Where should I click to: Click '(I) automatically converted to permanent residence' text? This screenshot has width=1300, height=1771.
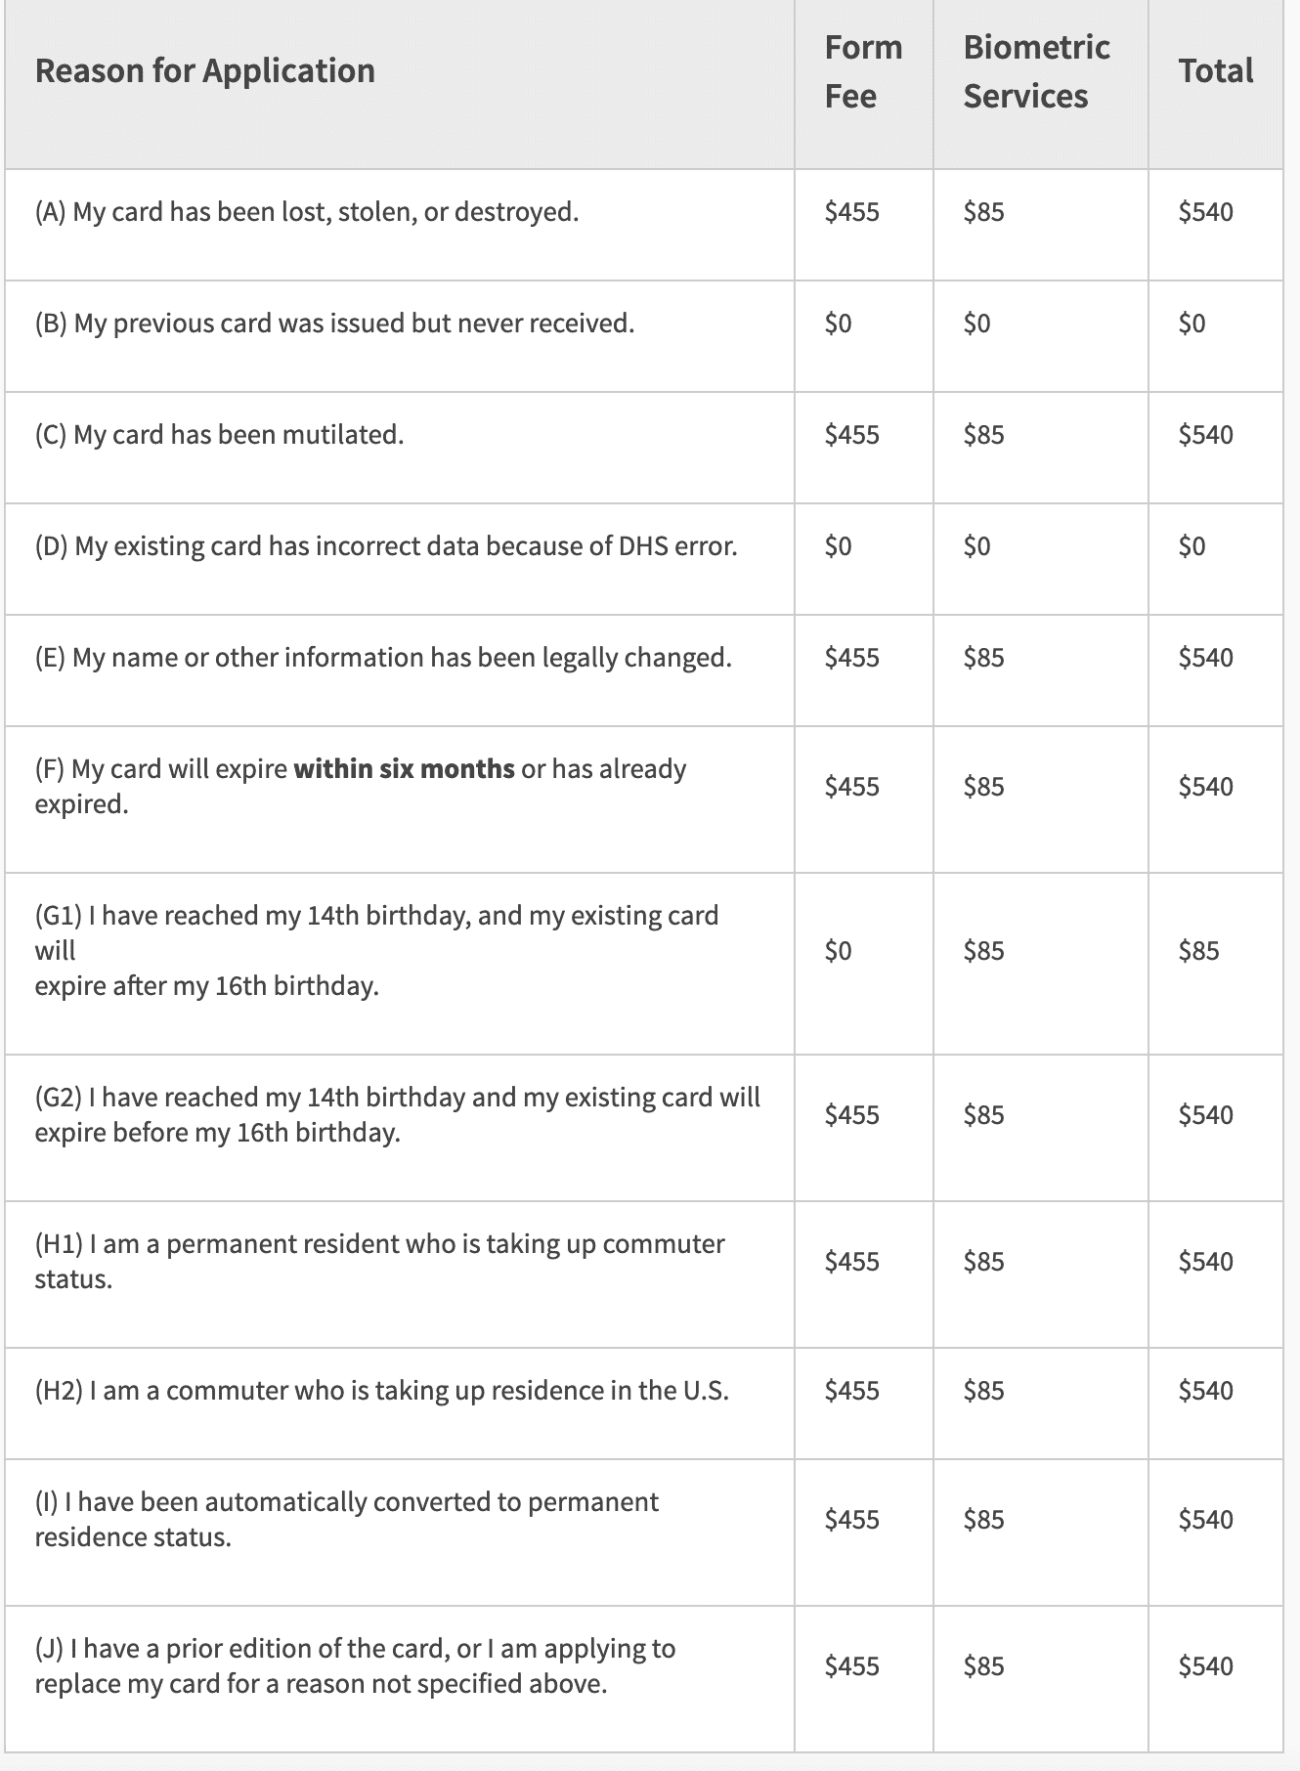pyautogui.click(x=346, y=1503)
